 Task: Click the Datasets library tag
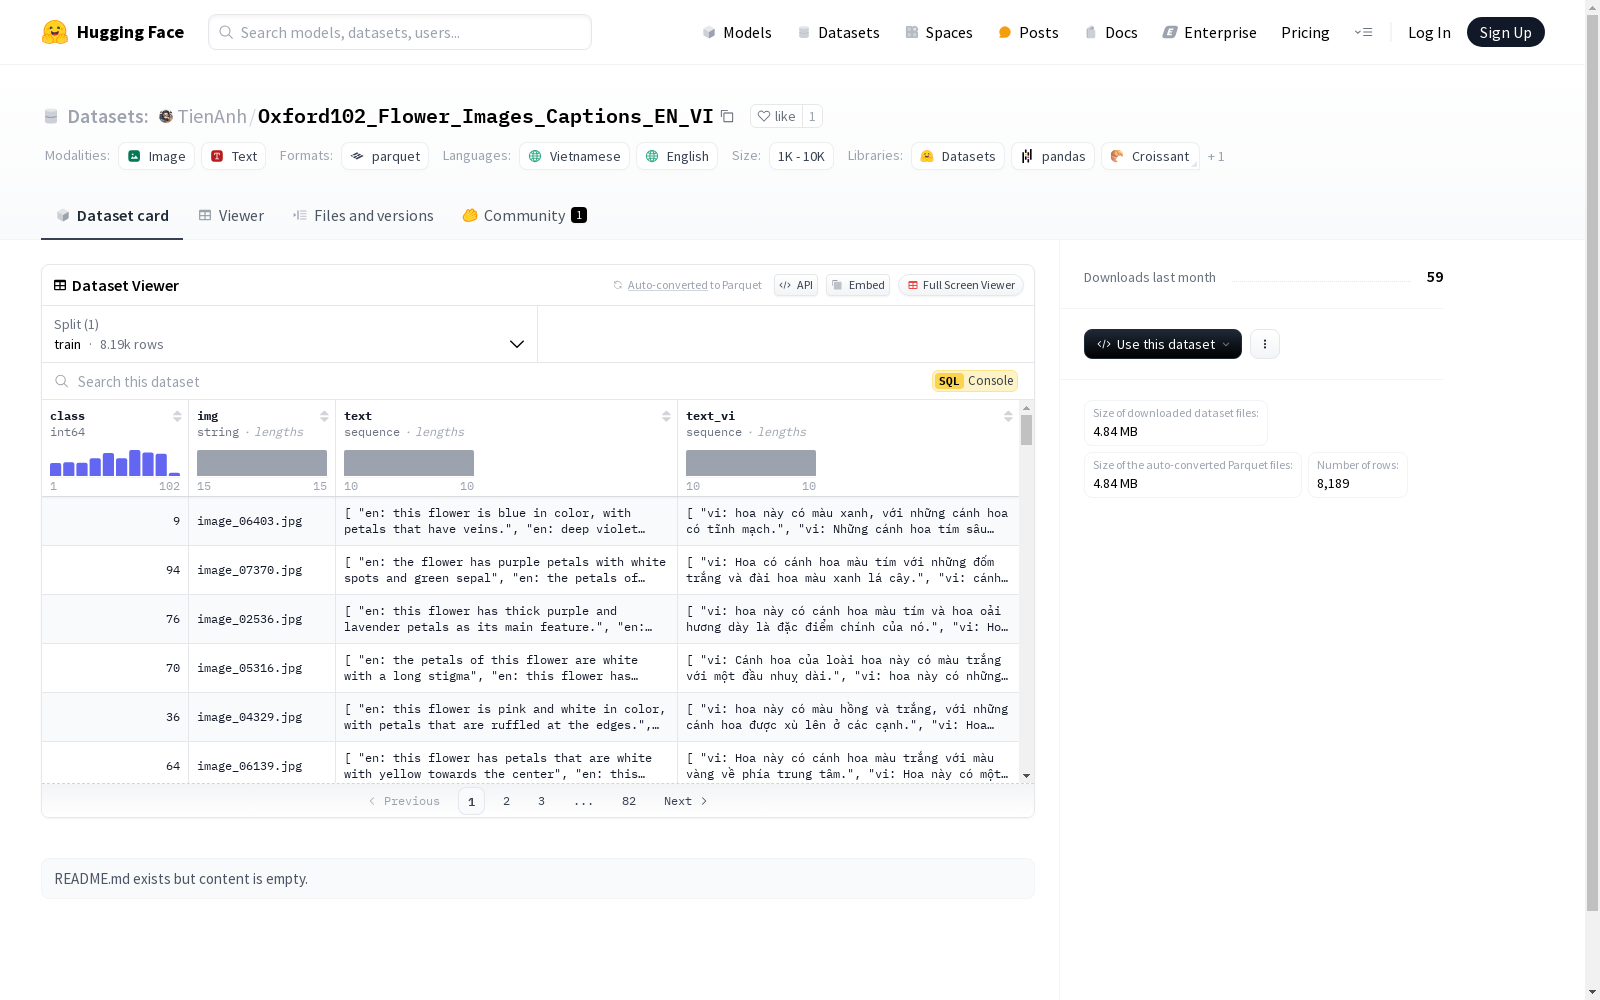(x=958, y=156)
